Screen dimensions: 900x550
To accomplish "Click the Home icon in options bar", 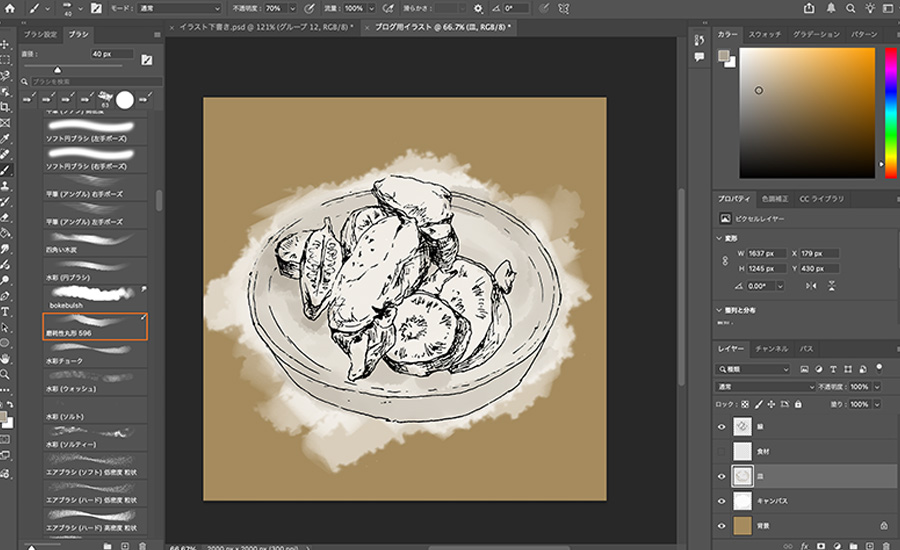I will click(7, 8).
